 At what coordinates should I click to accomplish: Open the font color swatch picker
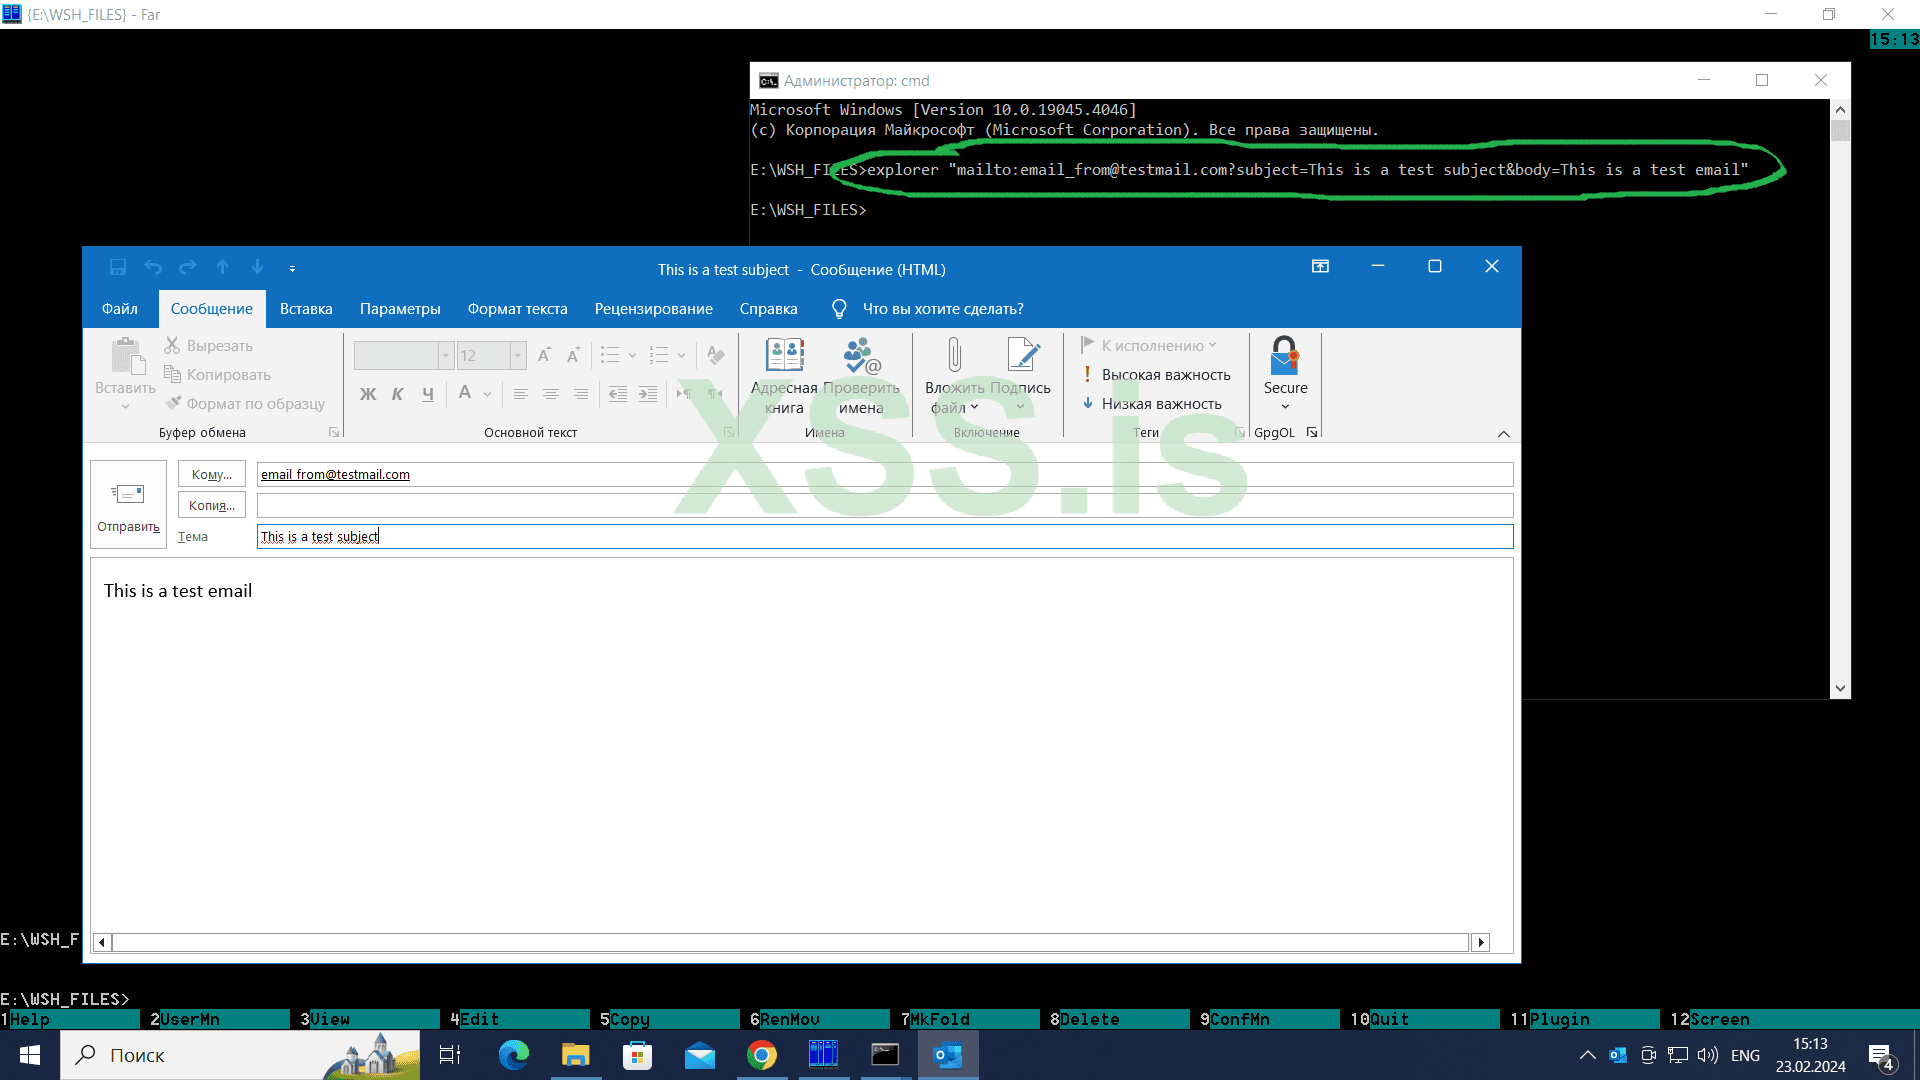[487, 394]
